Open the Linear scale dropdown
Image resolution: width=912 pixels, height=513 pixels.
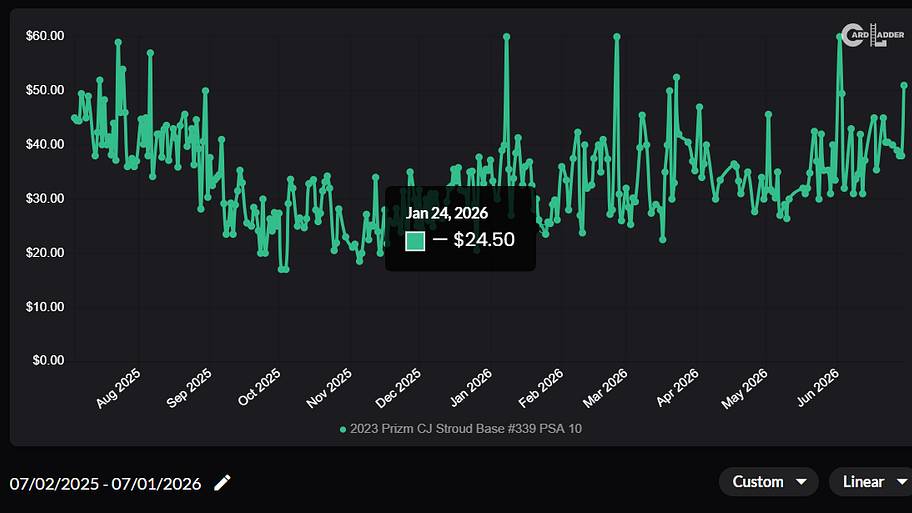click(871, 482)
